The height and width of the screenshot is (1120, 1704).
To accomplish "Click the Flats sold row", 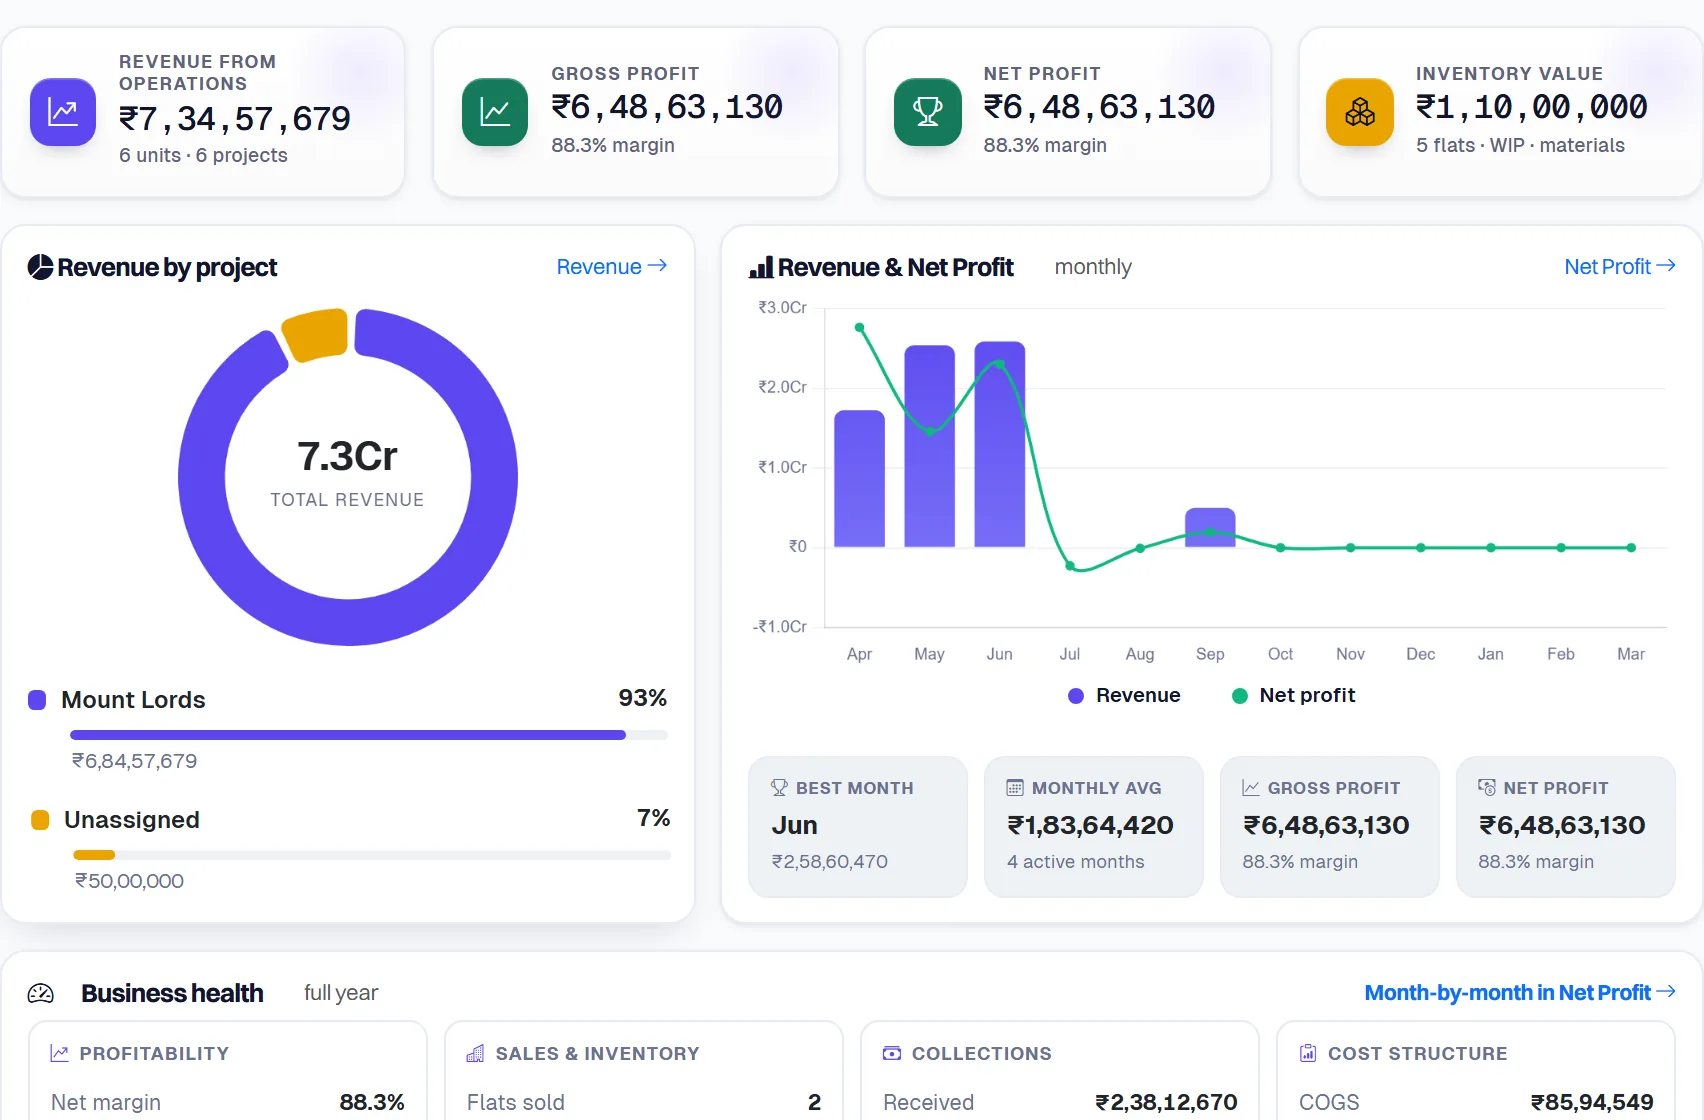I will coord(644,1102).
